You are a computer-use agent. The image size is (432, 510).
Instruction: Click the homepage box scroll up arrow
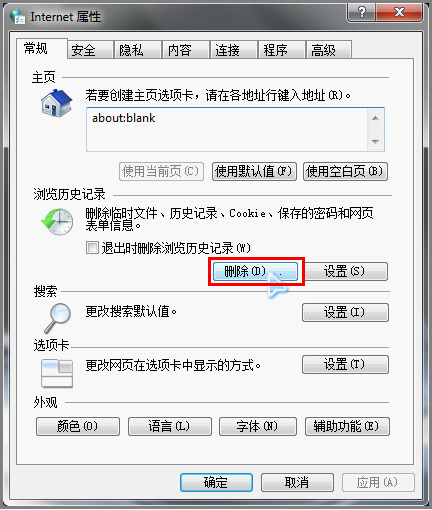point(375,118)
